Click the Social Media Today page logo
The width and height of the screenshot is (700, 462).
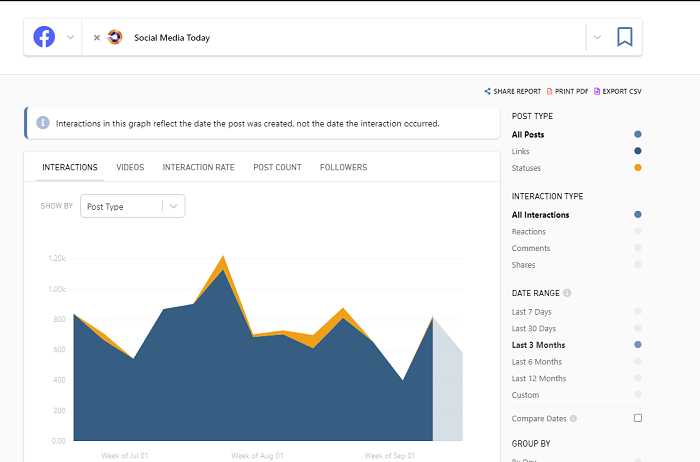click(x=115, y=37)
